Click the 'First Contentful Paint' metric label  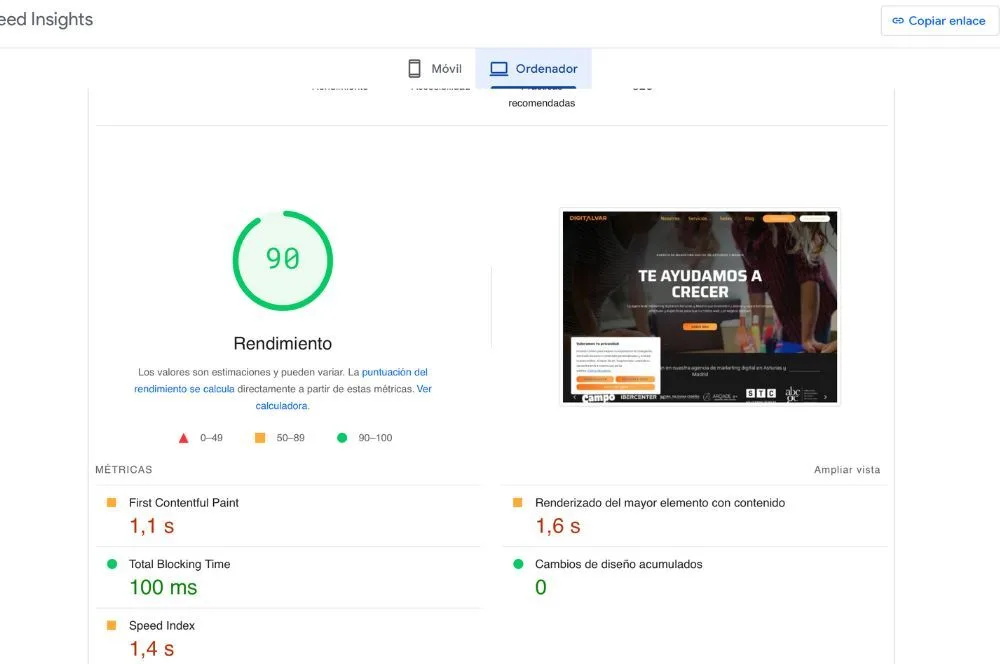point(184,503)
